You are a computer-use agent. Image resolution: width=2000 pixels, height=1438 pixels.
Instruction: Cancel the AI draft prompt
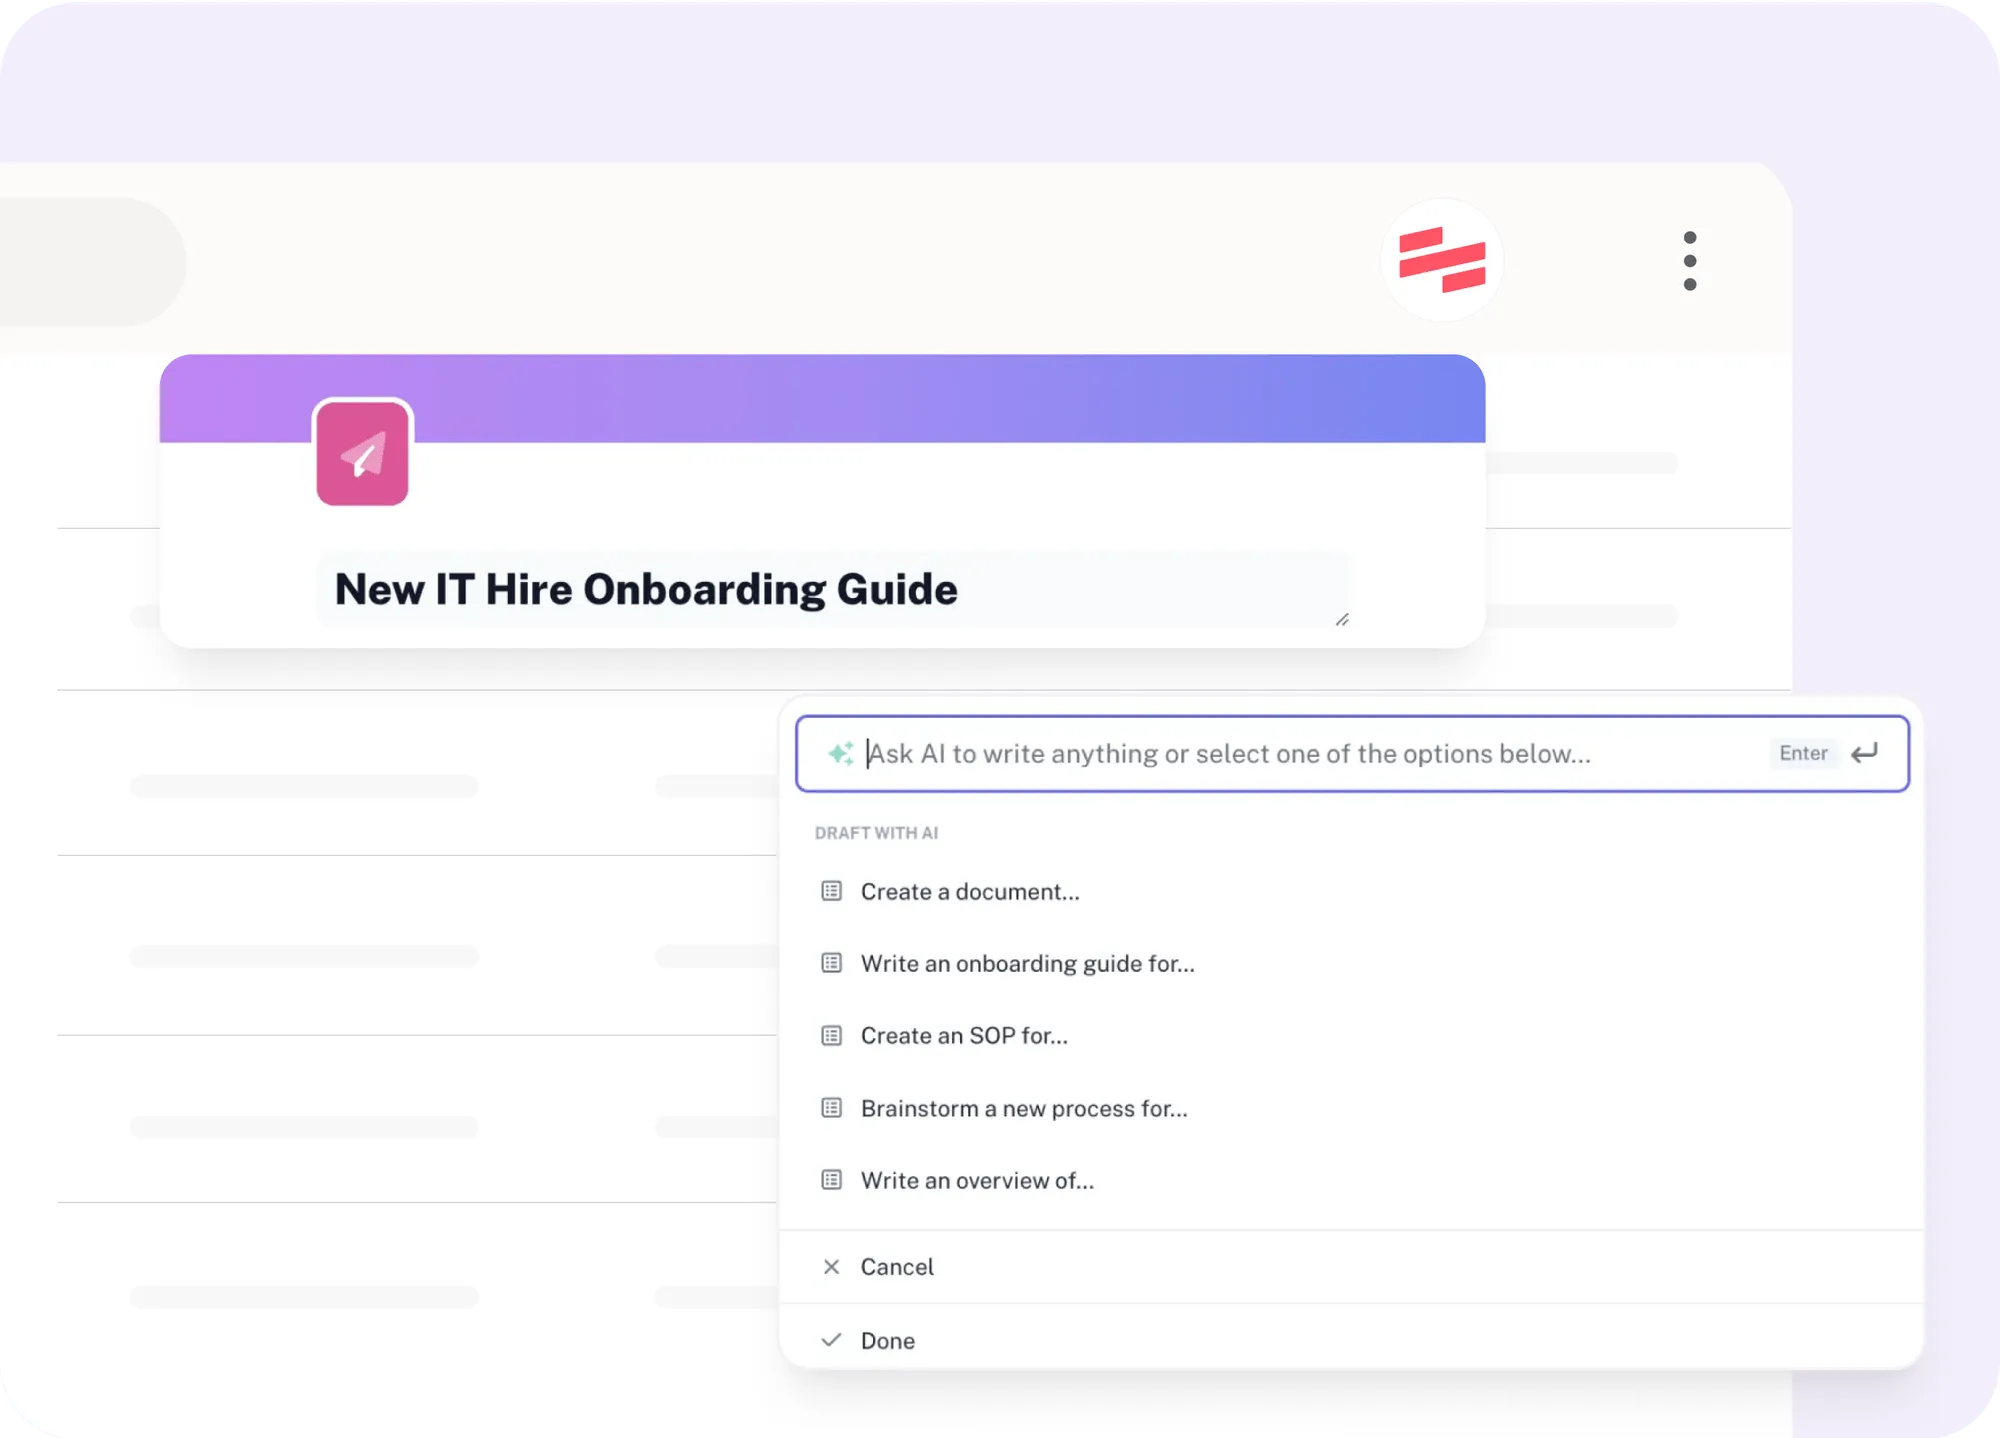[x=1351, y=1267]
